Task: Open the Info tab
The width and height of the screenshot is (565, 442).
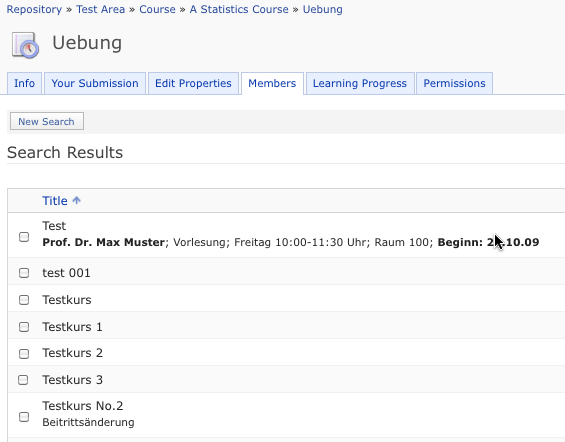Action: click(x=25, y=83)
